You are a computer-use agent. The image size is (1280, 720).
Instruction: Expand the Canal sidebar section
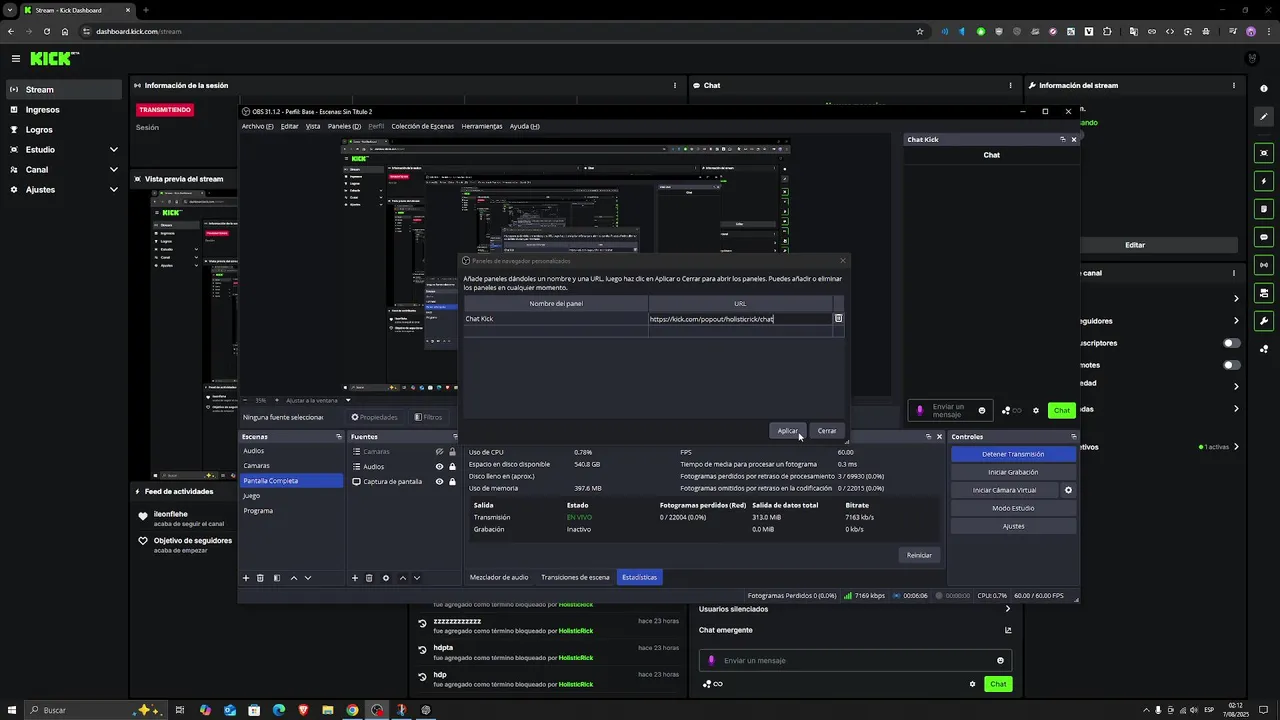coord(113,170)
